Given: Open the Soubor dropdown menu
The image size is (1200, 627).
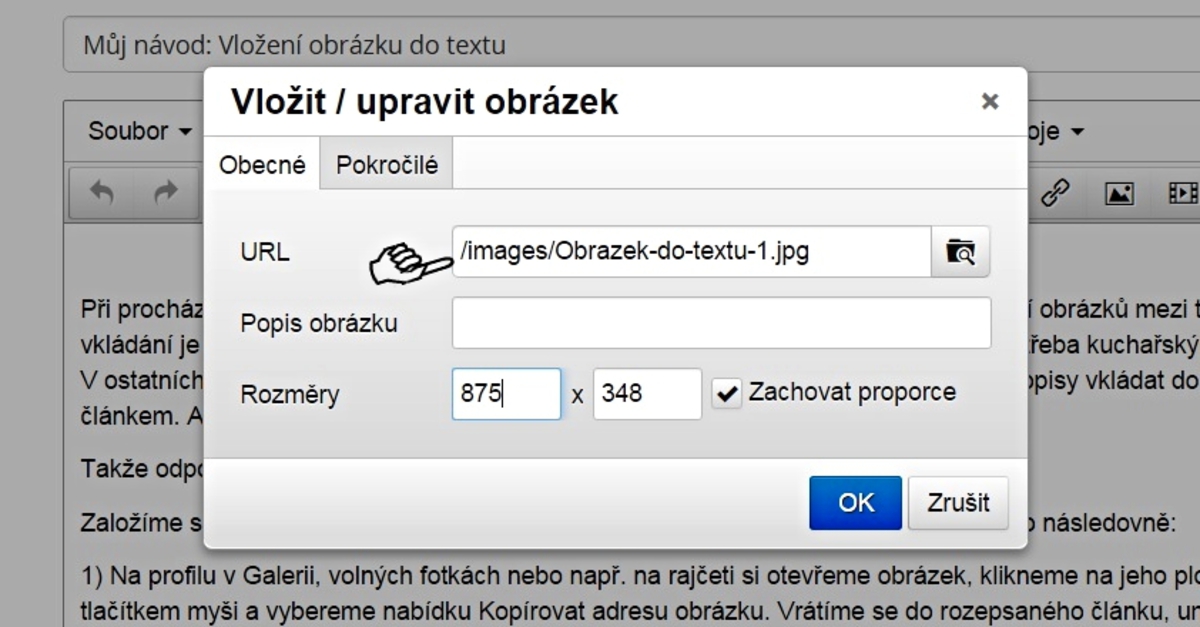Looking at the screenshot, I should click(x=140, y=131).
